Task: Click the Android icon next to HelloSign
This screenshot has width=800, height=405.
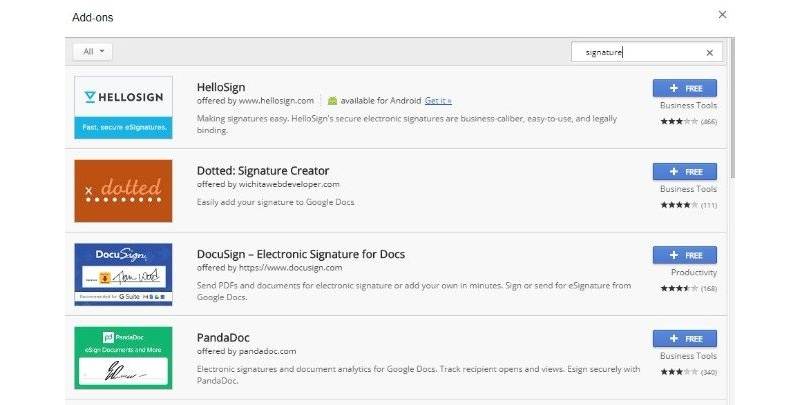Action: [x=333, y=101]
